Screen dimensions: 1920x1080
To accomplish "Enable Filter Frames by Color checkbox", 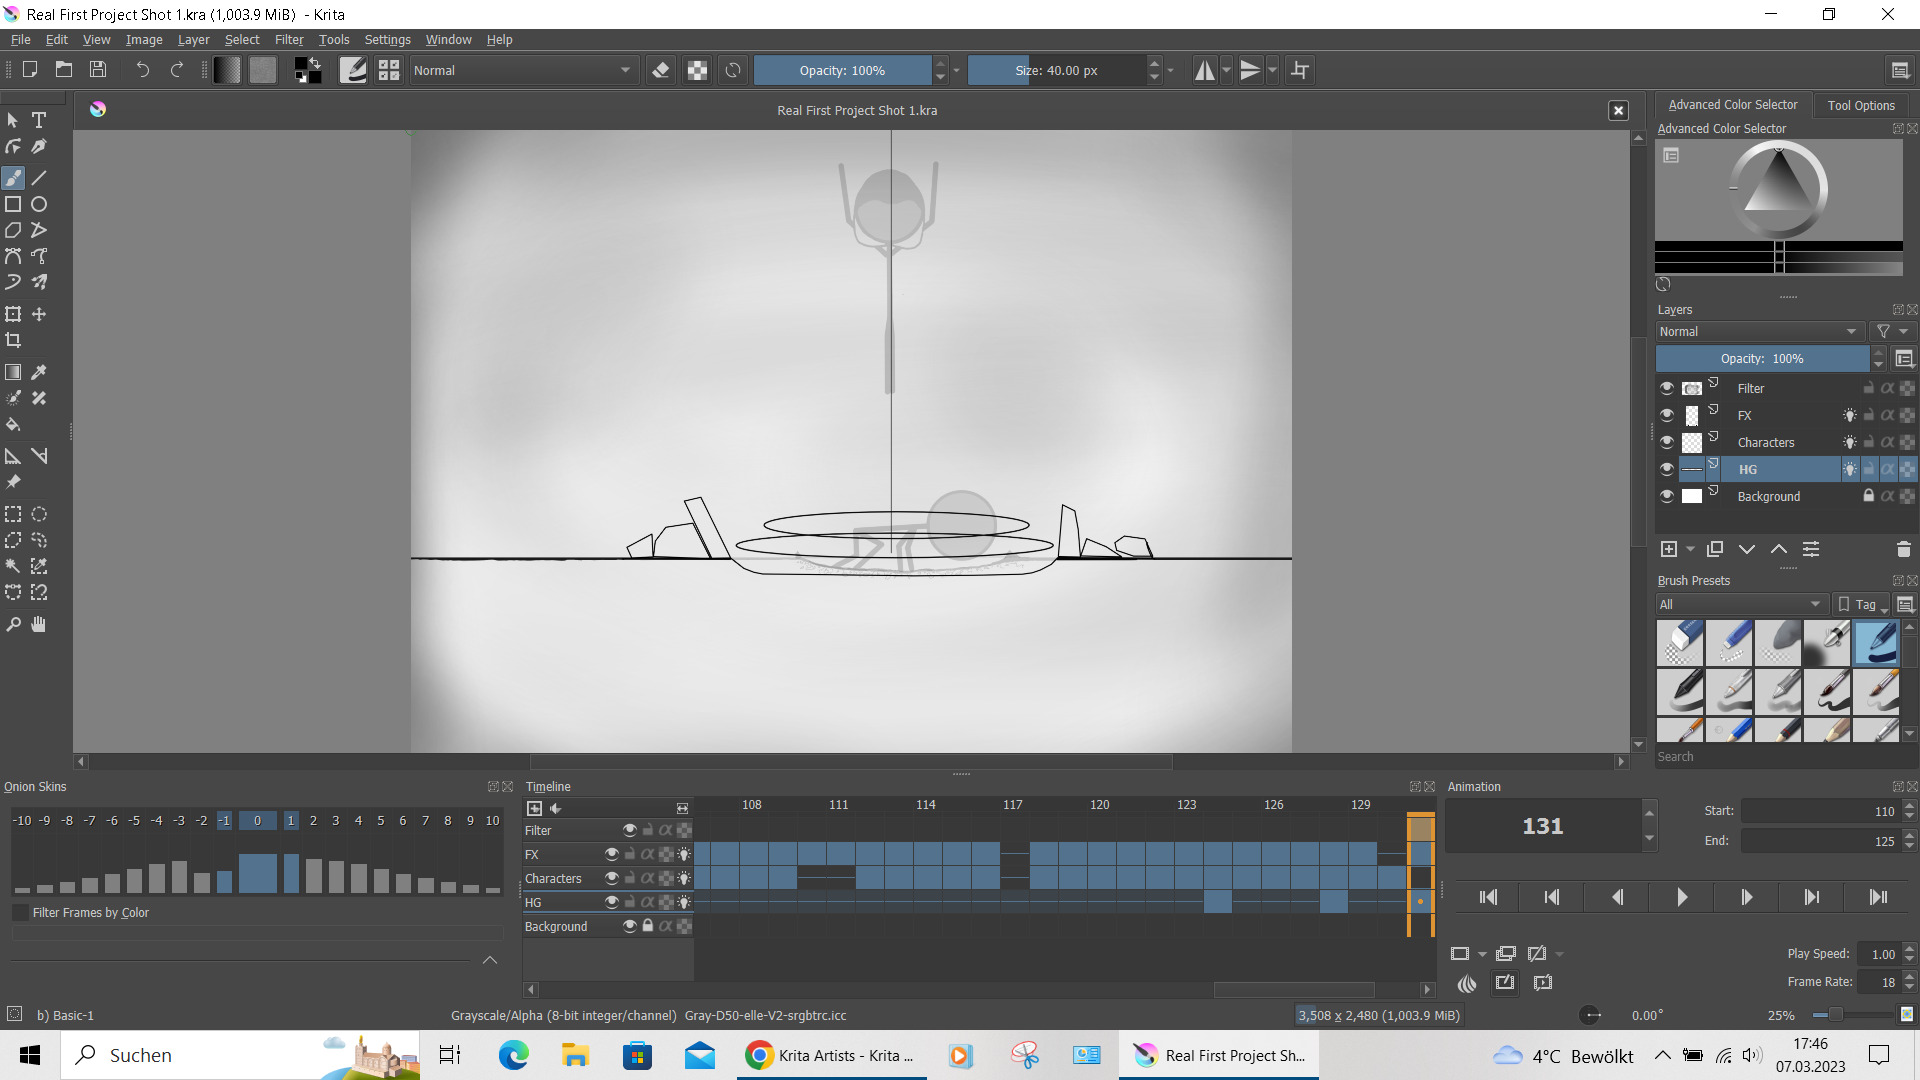I will (20, 912).
